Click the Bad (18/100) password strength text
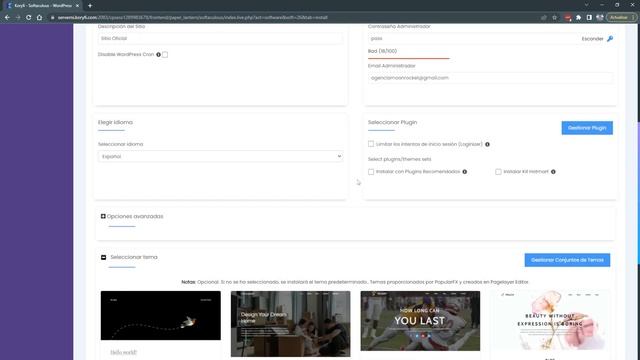The image size is (640, 360). point(382,51)
